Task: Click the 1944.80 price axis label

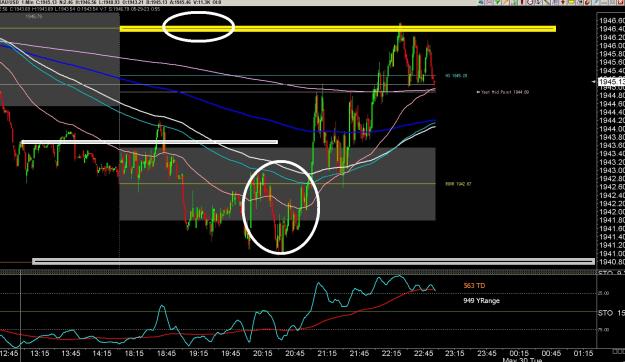Action: pyautogui.click(x=612, y=95)
